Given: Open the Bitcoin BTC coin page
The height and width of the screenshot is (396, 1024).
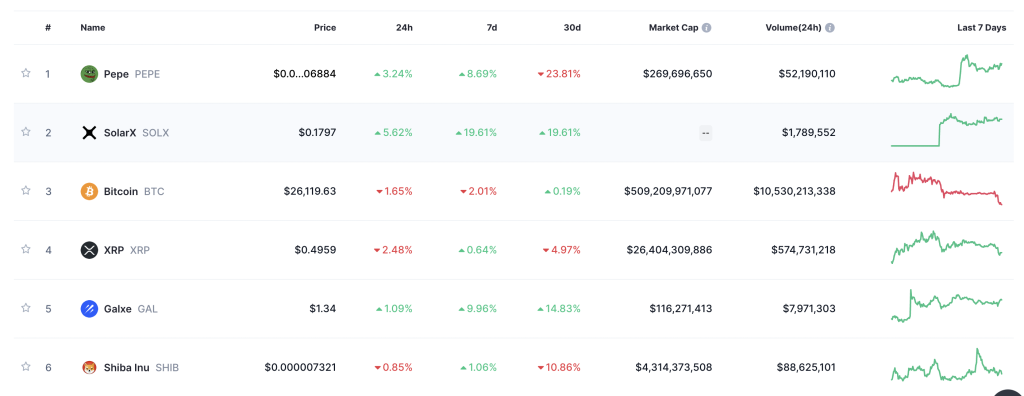Looking at the screenshot, I should pyautogui.click(x=122, y=191).
